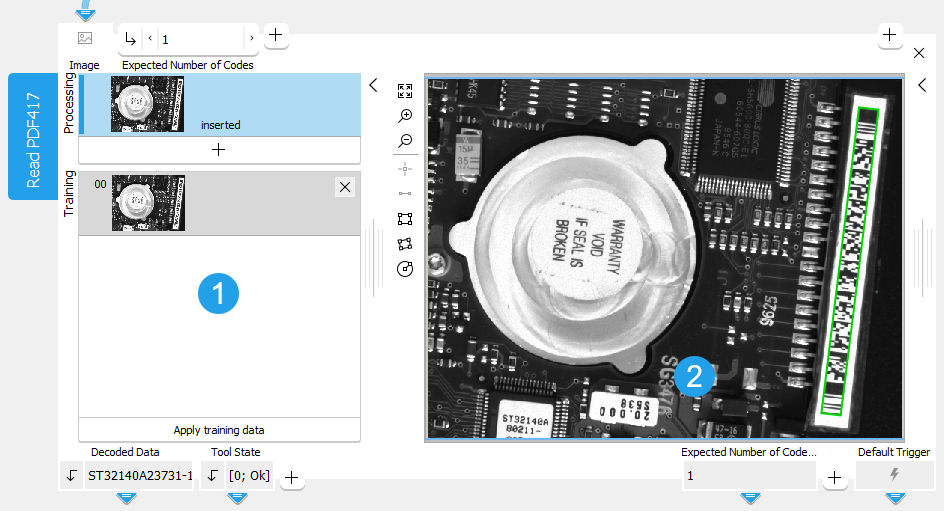Screen dimensions: 944x511
Task: Select the axis-aligned rectangle ROI tool
Action: pos(405,218)
